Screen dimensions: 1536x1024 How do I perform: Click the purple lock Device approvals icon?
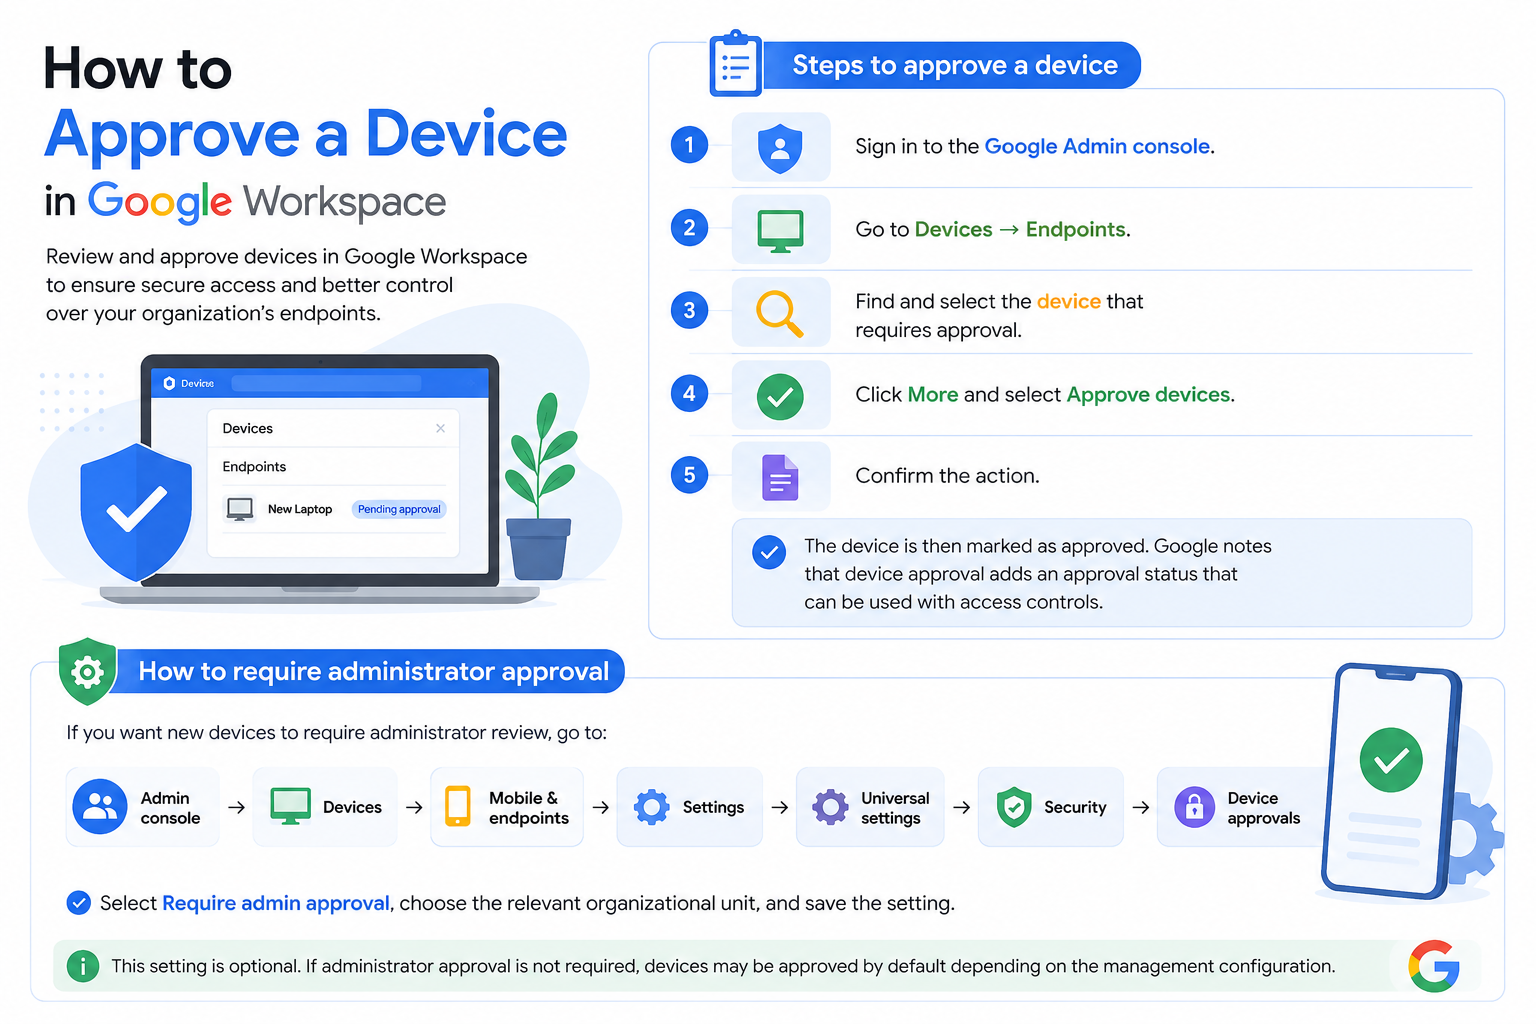[1194, 807]
